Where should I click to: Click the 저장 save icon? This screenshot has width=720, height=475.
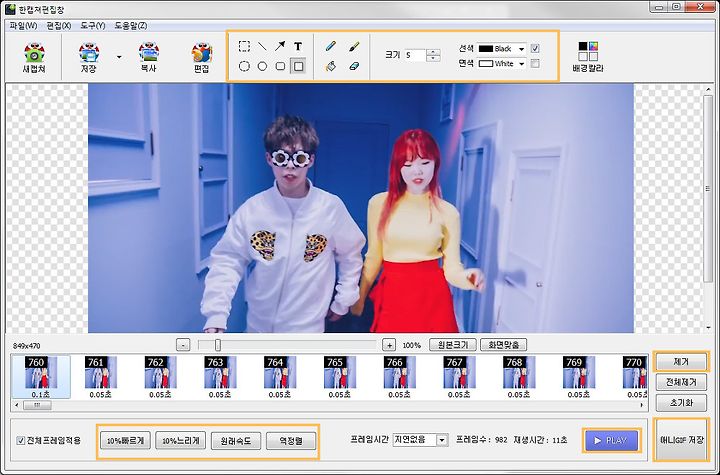(89, 57)
